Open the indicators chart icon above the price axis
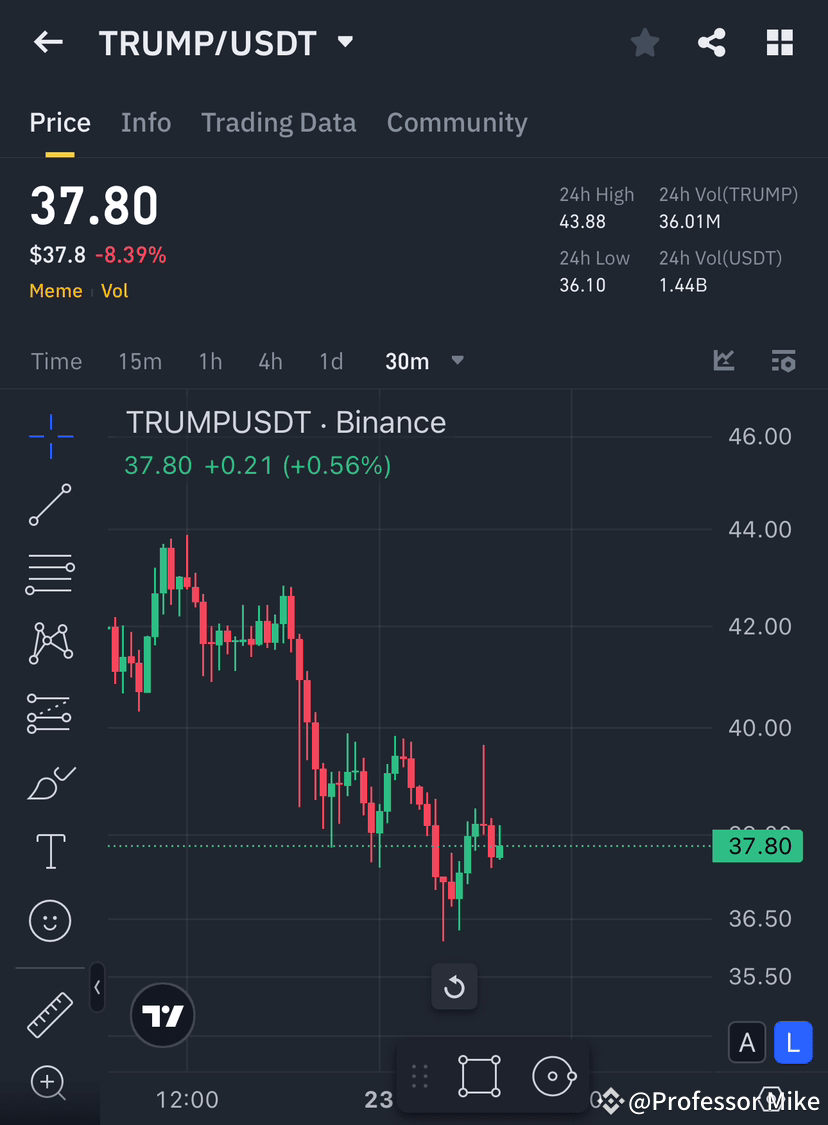 (723, 361)
